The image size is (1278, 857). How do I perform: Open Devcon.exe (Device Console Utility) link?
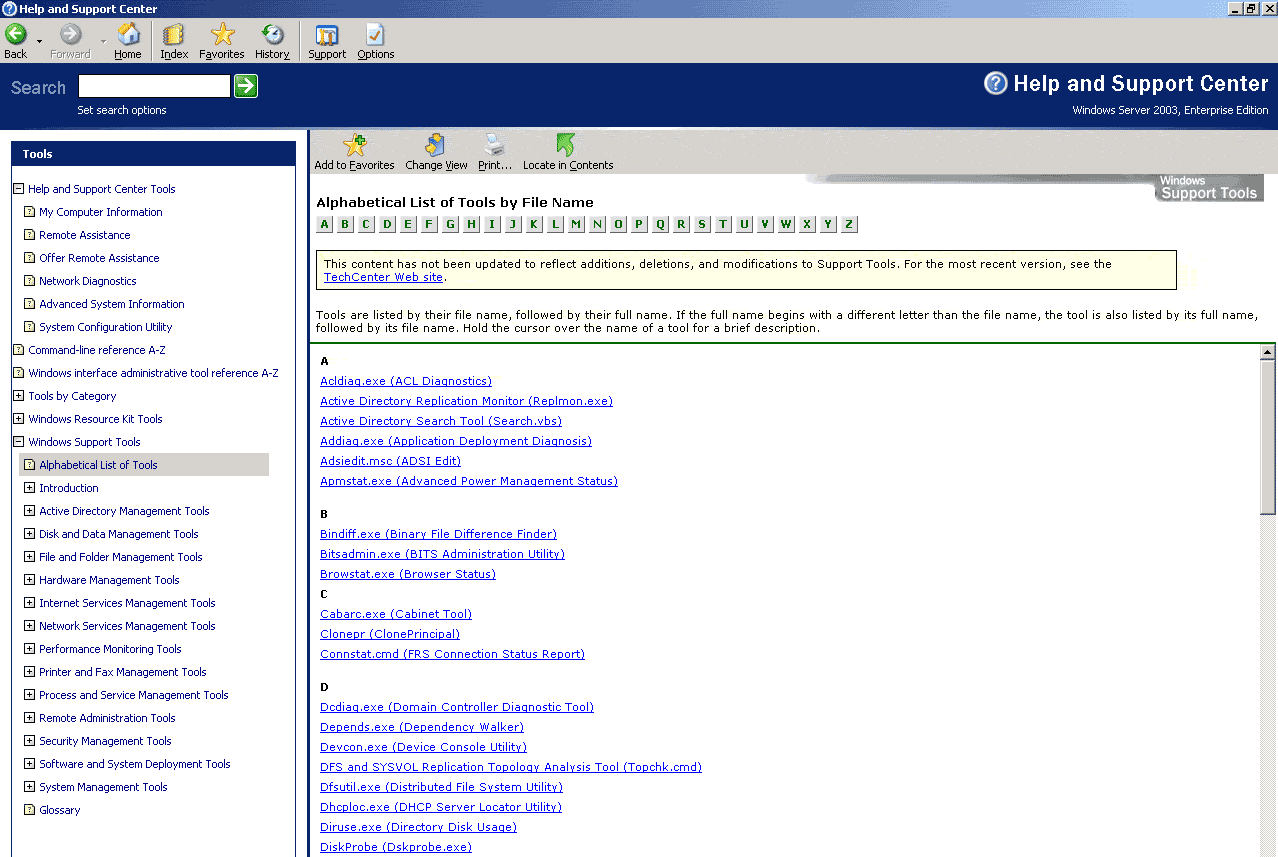coord(423,747)
